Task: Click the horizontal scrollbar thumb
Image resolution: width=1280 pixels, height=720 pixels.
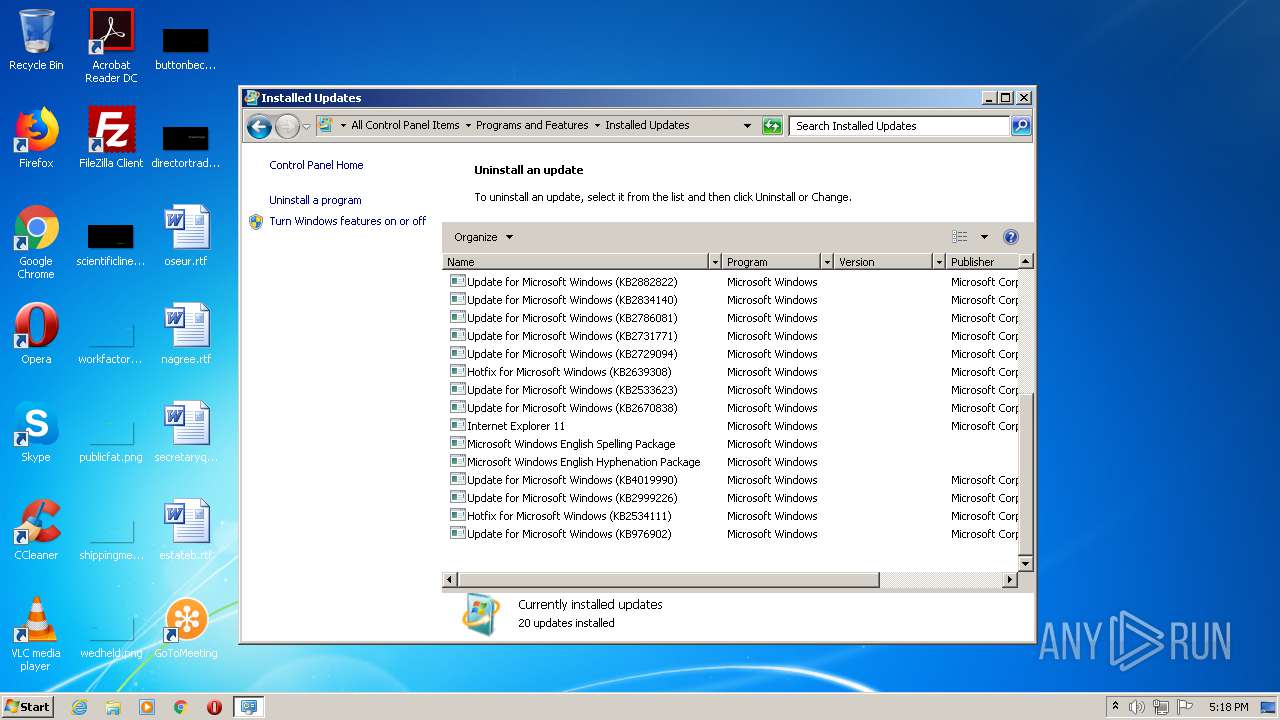Action: 668,580
